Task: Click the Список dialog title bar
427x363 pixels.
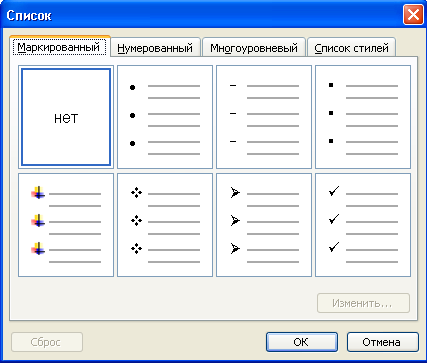Action: click(x=200, y=15)
